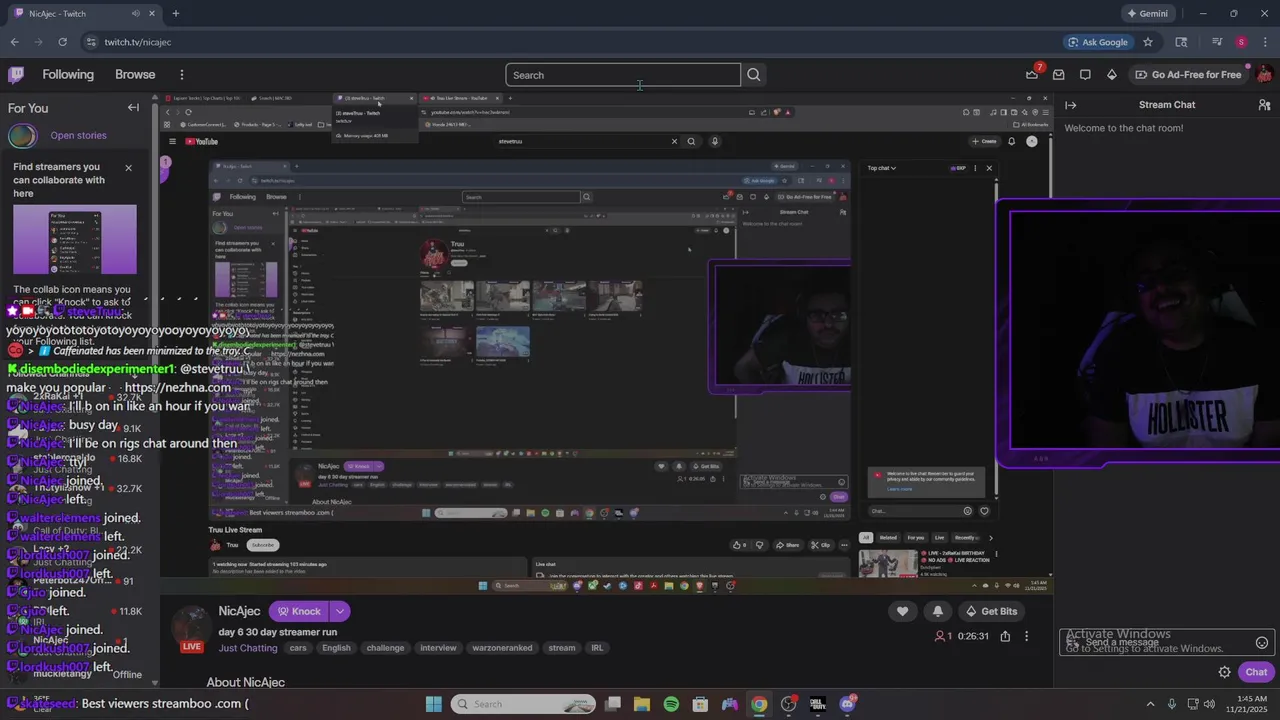The image size is (1280, 720).
Task: Open NicAjec channel name link
Action: pyautogui.click(x=239, y=611)
